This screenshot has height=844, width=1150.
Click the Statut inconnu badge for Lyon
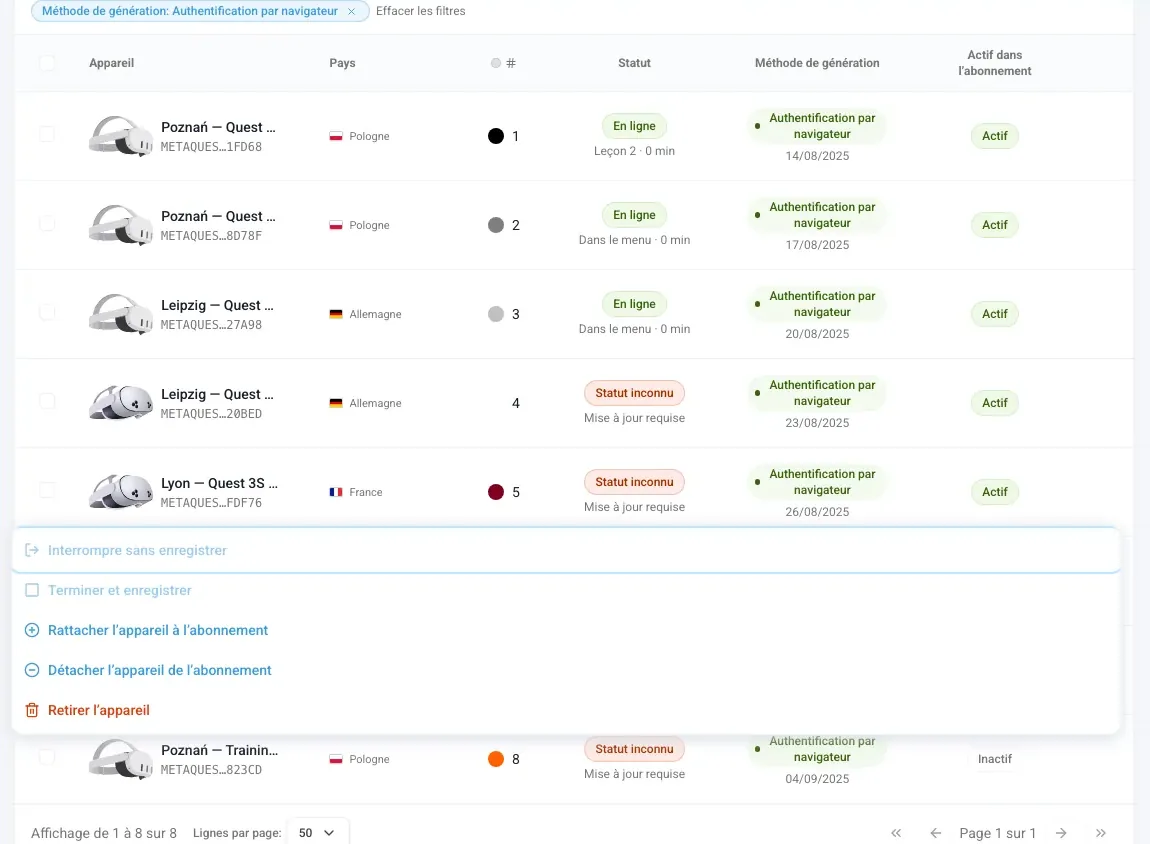pyautogui.click(x=634, y=482)
